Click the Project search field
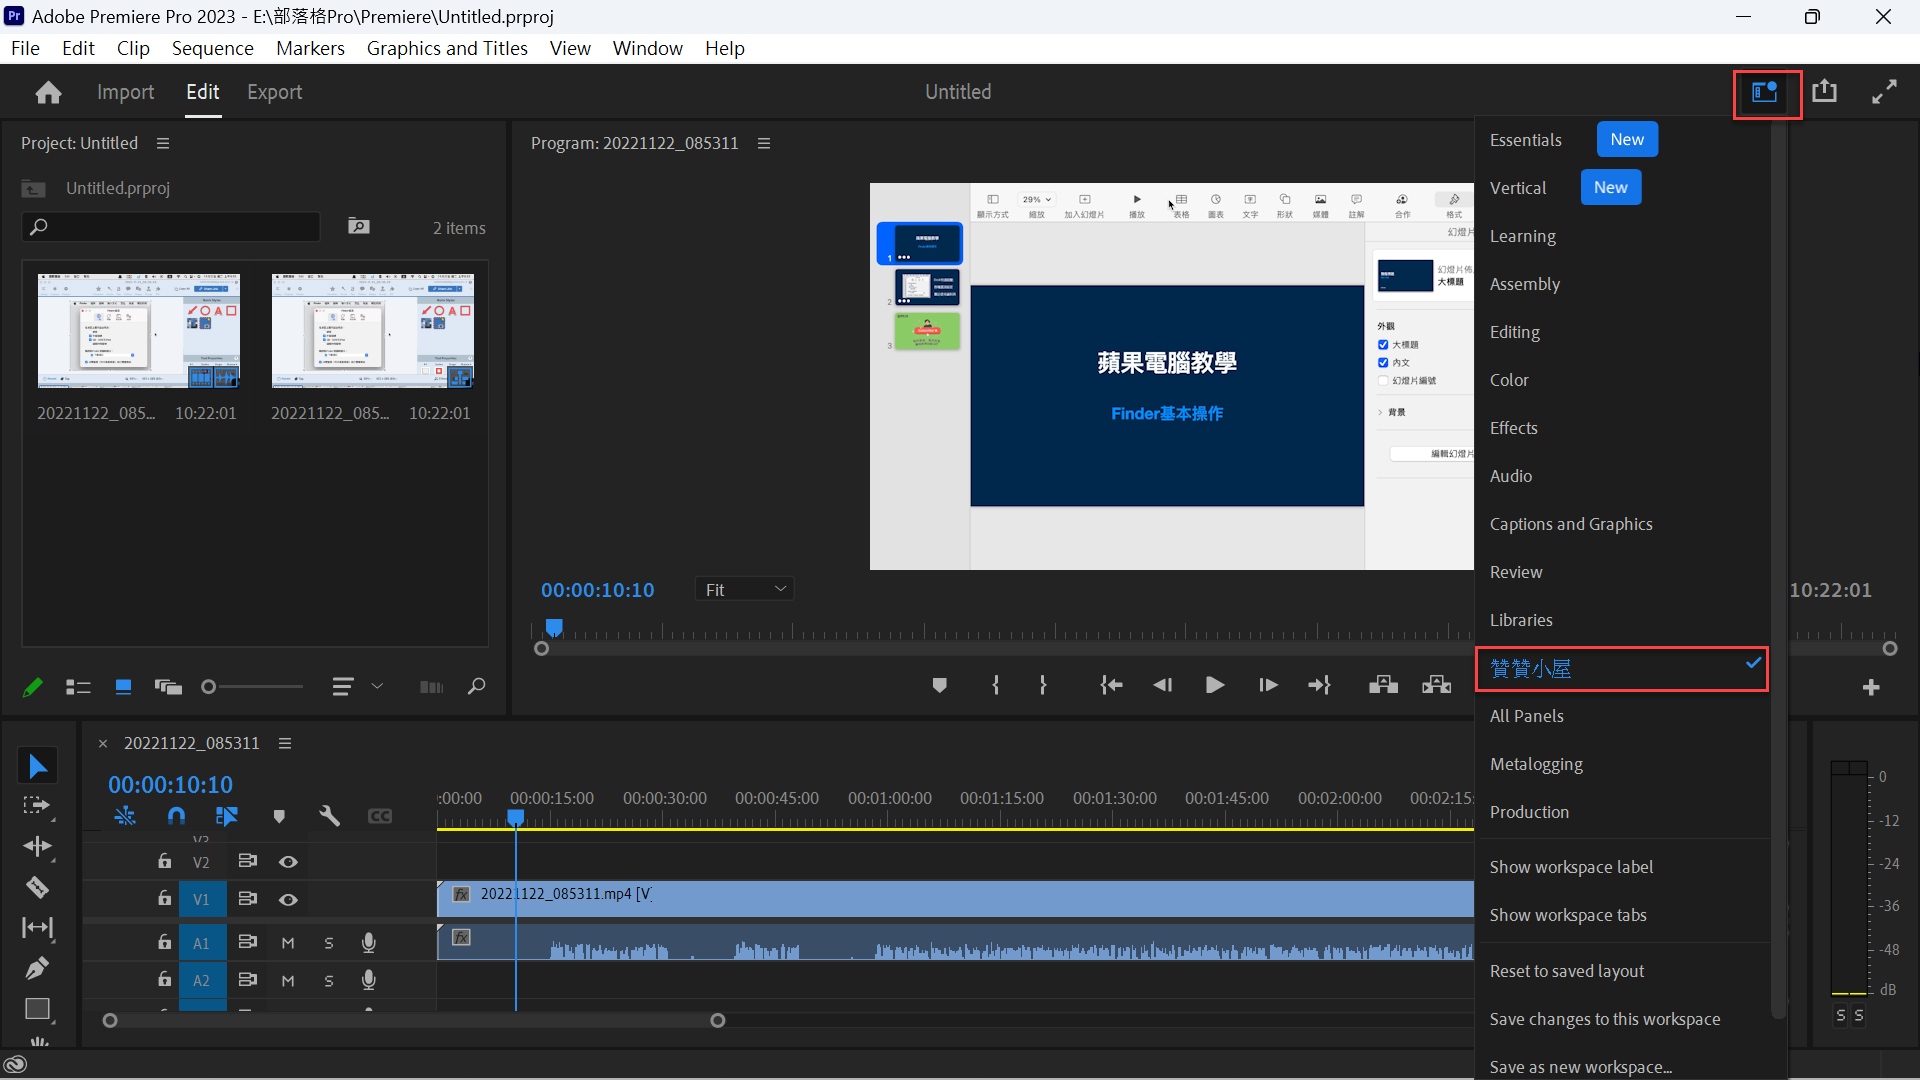The width and height of the screenshot is (1920, 1080). (x=171, y=227)
